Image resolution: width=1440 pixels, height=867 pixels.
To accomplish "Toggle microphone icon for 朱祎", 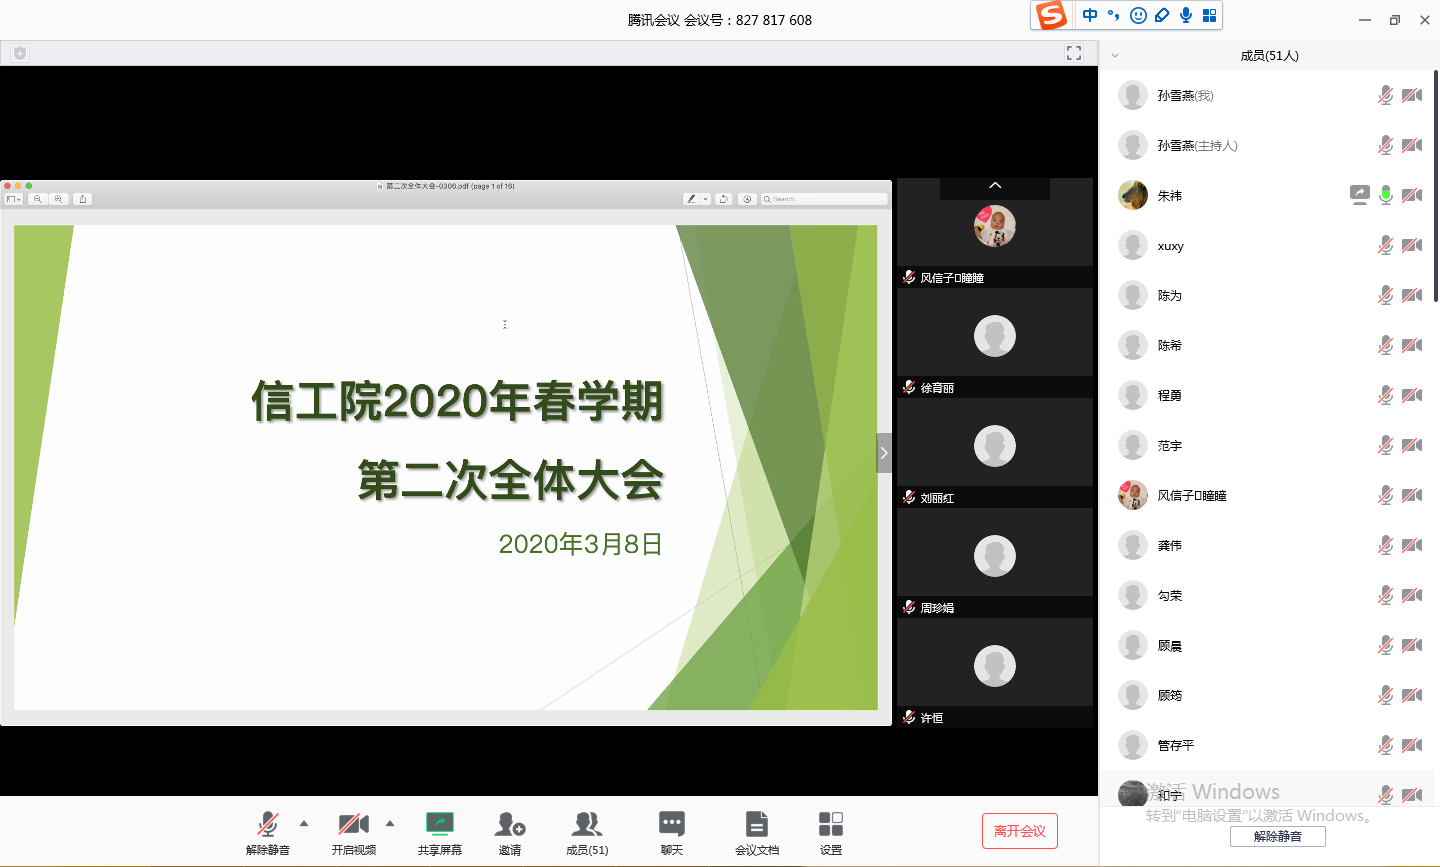I will pos(1386,195).
